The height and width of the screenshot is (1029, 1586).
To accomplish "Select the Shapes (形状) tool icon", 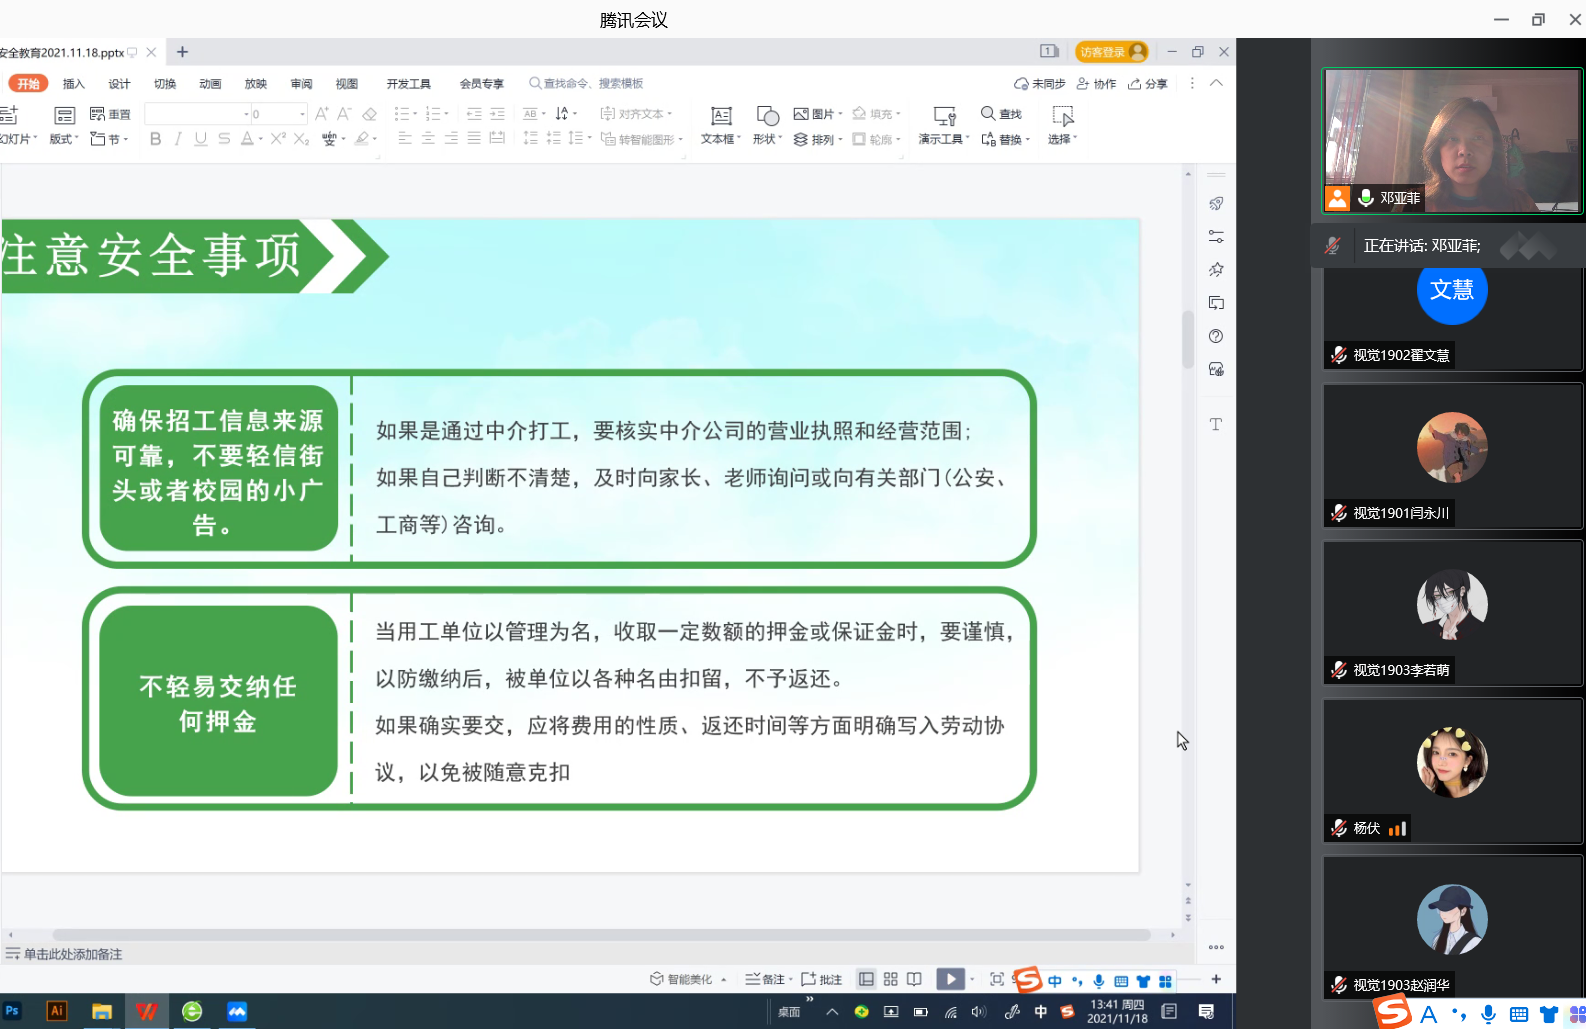I will point(767,116).
